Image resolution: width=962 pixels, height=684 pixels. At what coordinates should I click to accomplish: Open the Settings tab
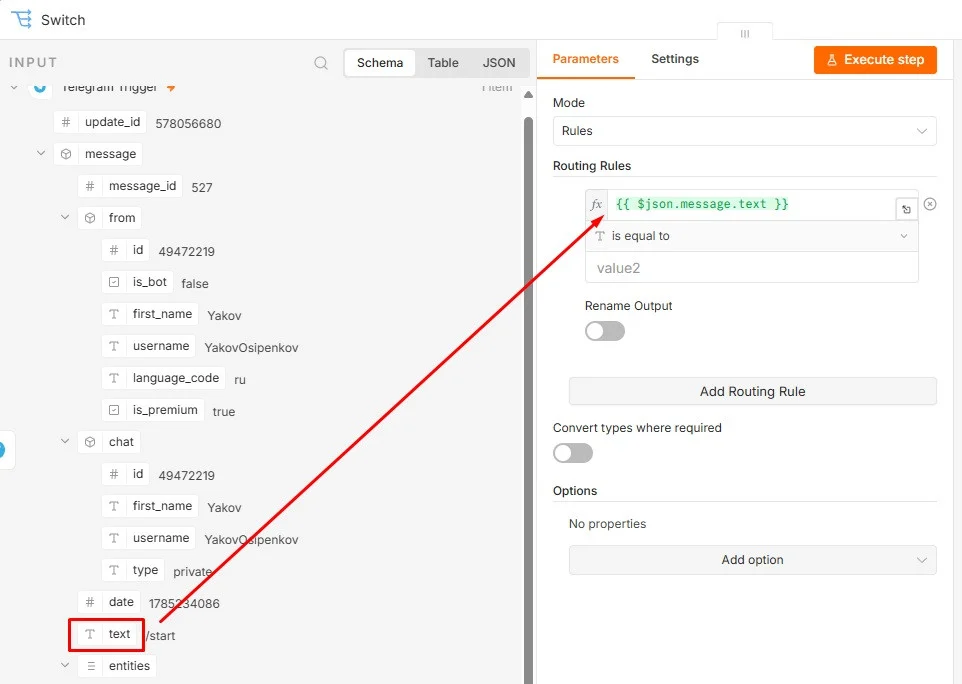click(675, 59)
